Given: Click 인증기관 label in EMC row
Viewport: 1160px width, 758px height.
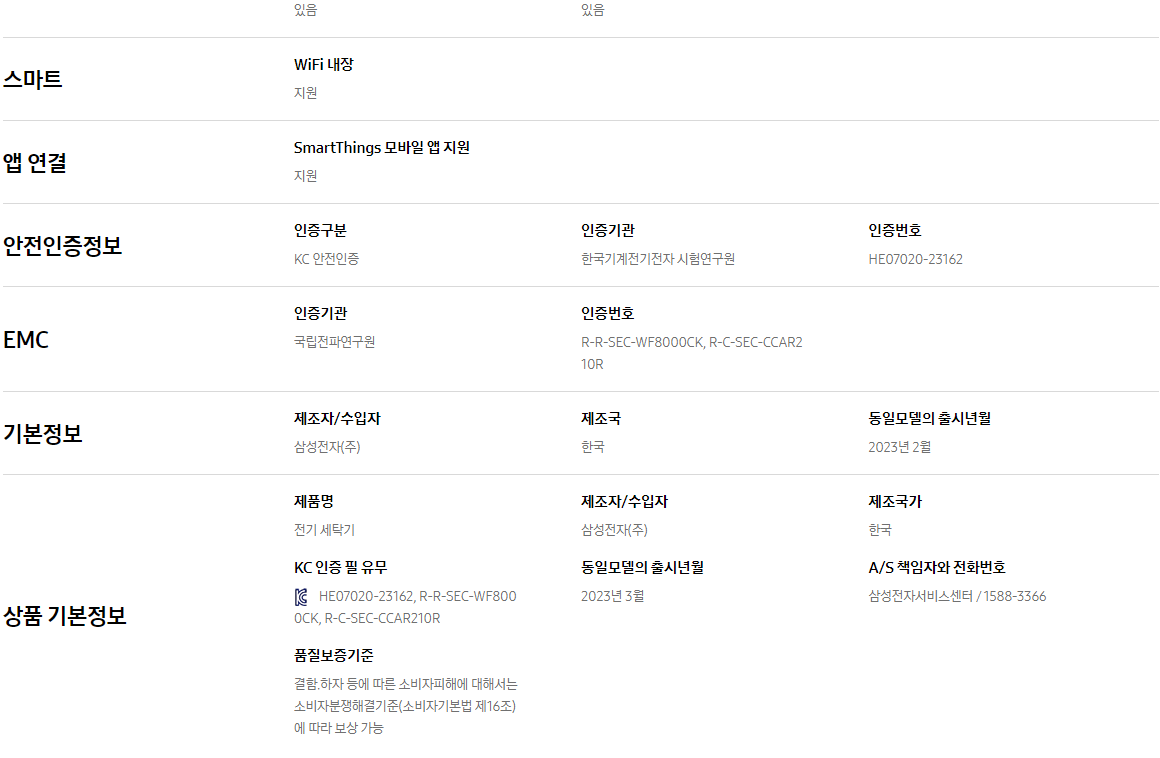Looking at the screenshot, I should pos(320,313).
